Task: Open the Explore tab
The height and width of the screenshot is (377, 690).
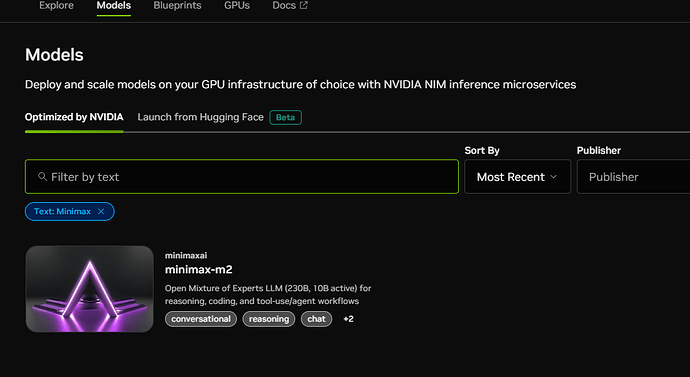Action: click(x=56, y=6)
